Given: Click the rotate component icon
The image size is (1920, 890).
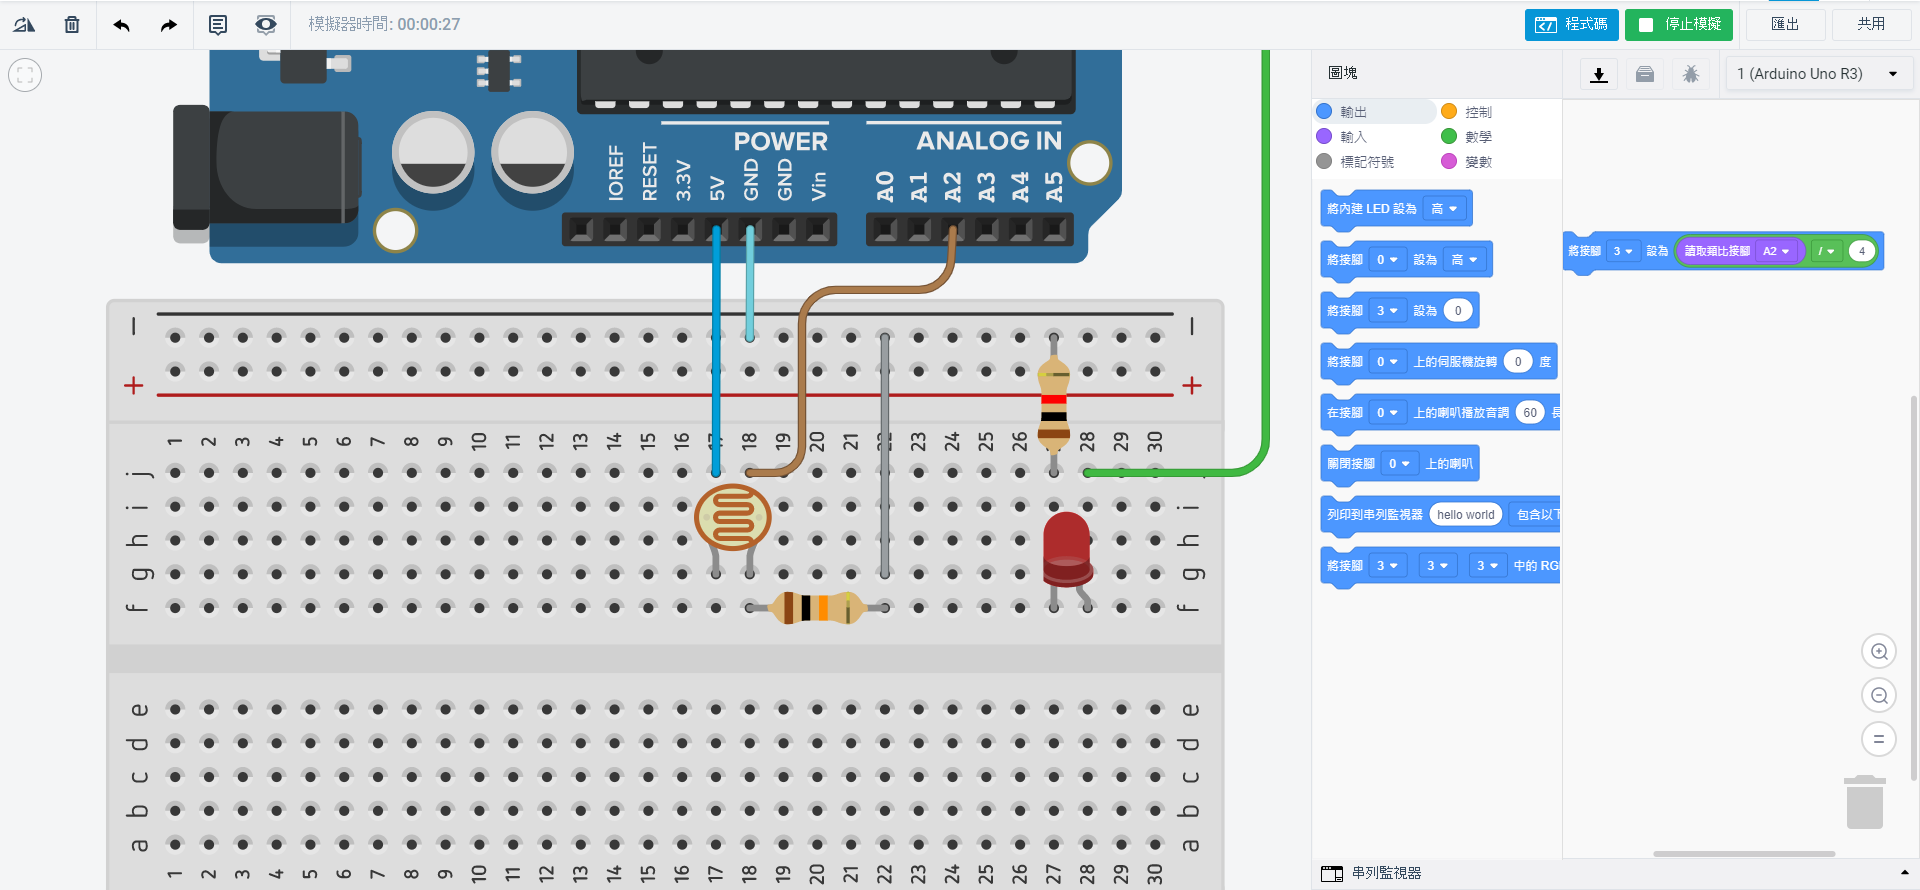Looking at the screenshot, I should pyautogui.click(x=24, y=25).
